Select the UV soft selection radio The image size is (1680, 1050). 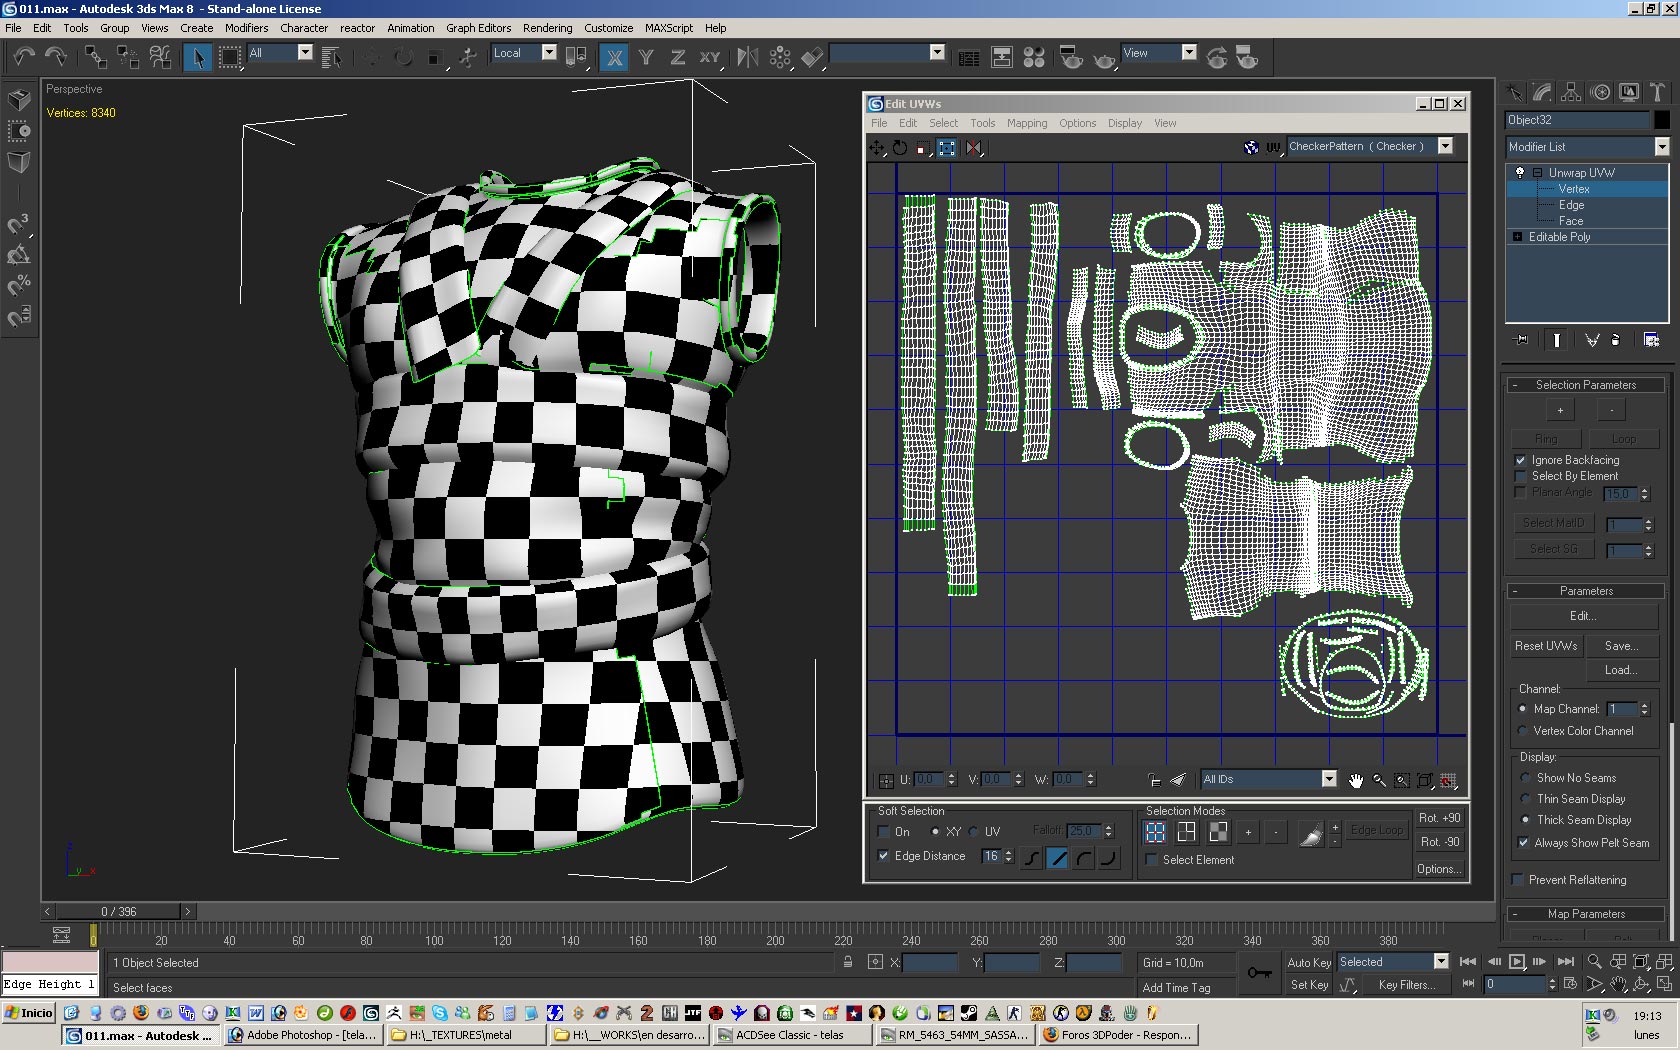click(973, 832)
